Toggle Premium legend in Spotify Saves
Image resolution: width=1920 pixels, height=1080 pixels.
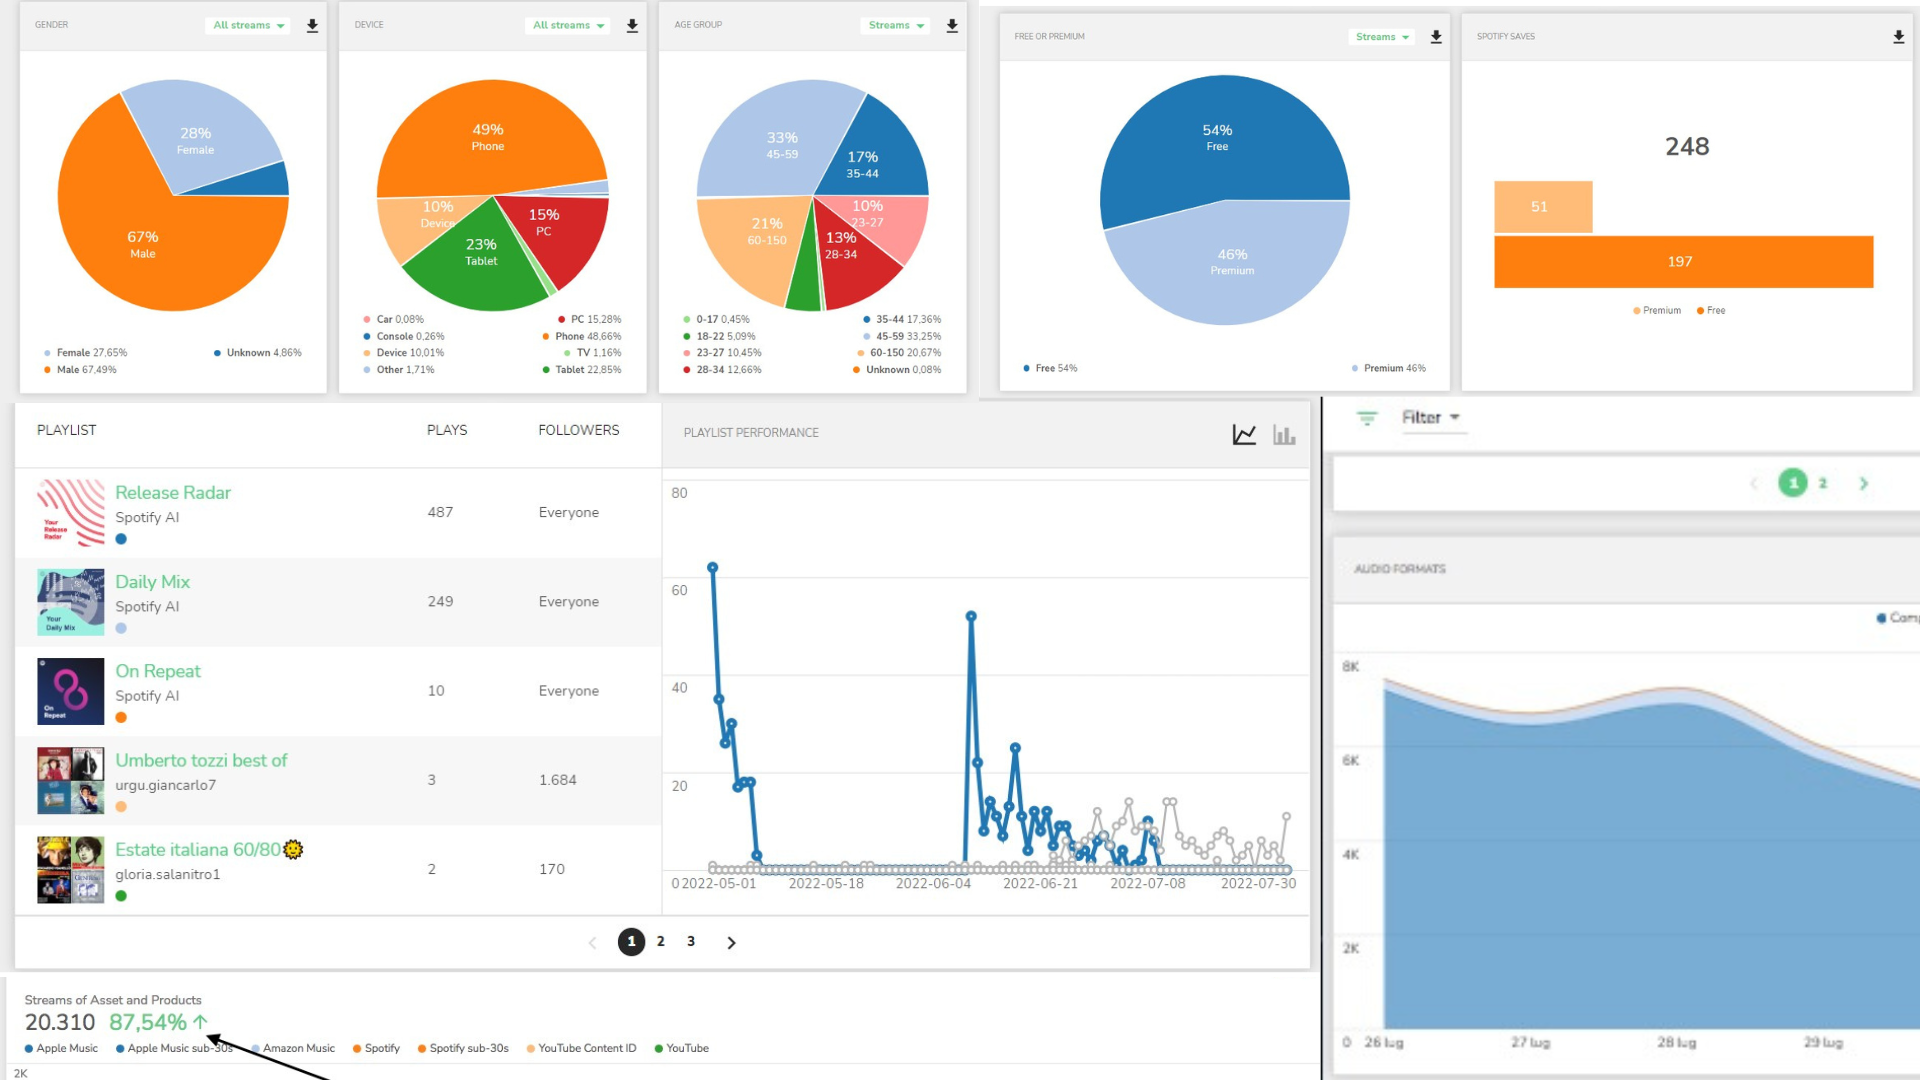click(x=1657, y=311)
